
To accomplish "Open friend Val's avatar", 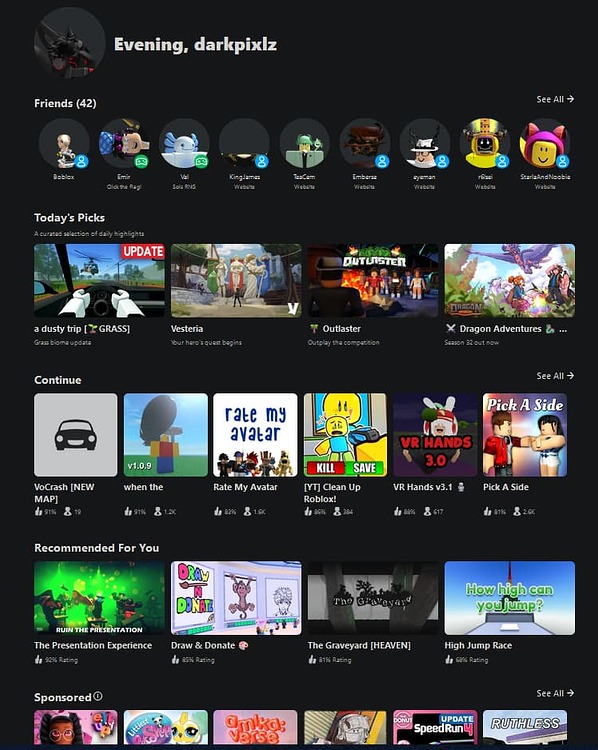I will pyautogui.click(x=184, y=143).
